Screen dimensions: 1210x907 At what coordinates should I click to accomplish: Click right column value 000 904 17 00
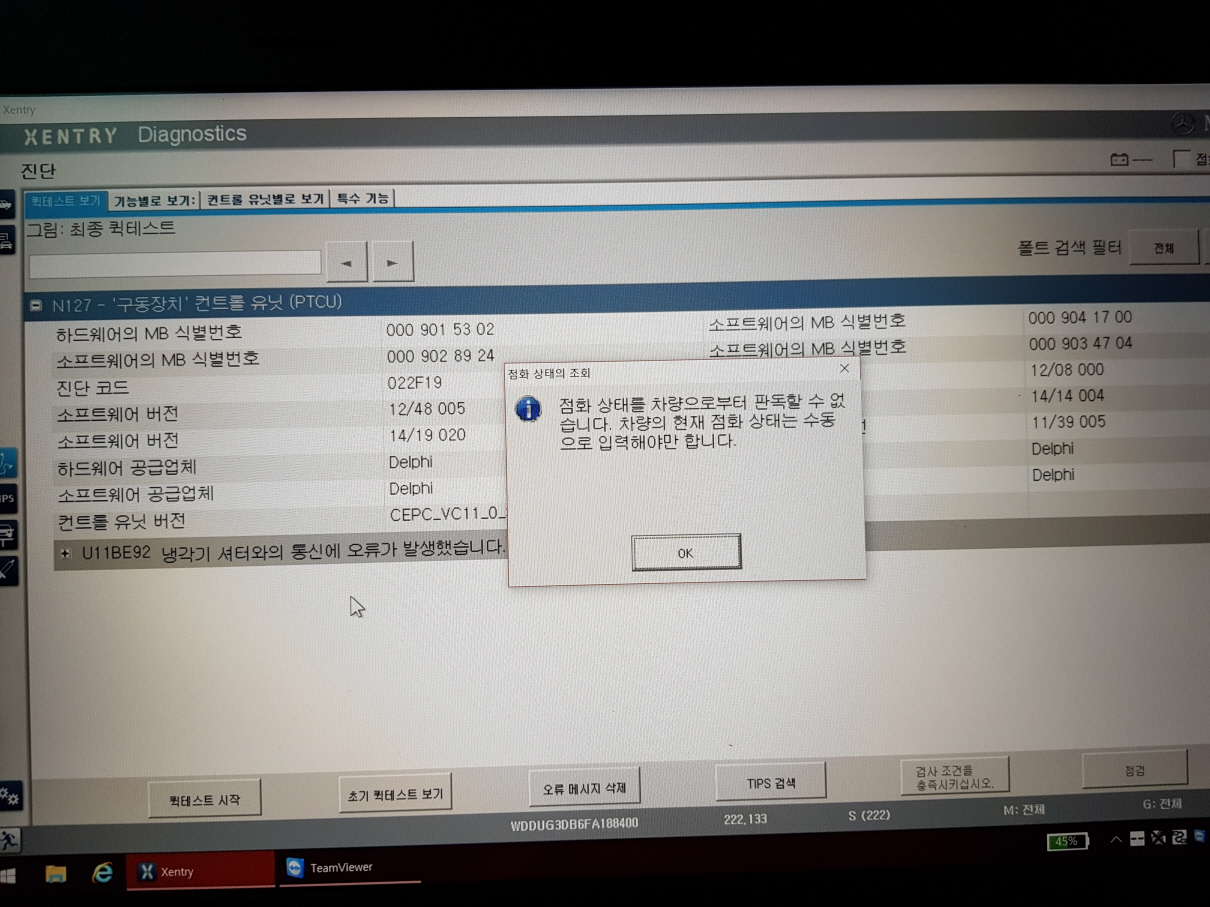point(1080,318)
